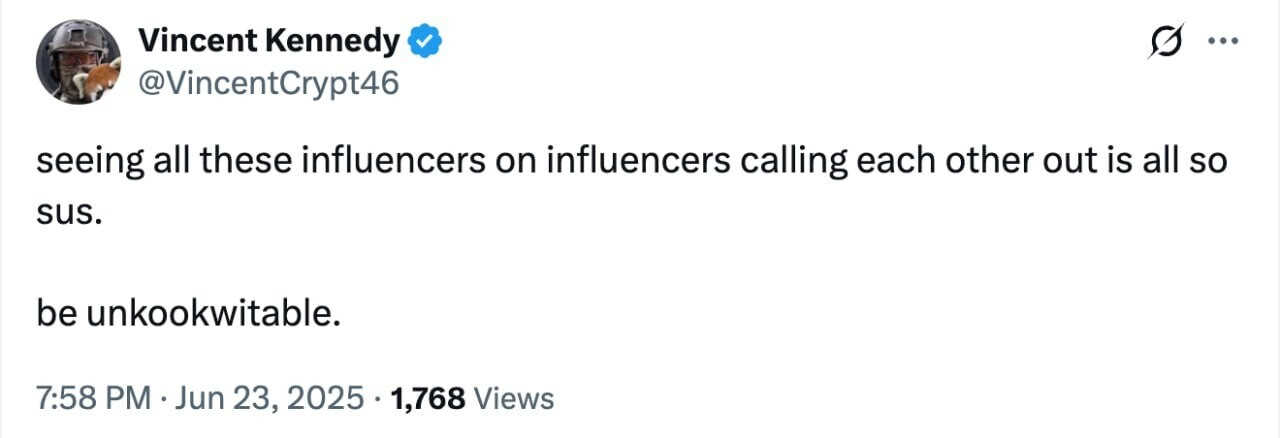
Task: Click the 7:58 PM timestamp
Action: tap(92, 398)
